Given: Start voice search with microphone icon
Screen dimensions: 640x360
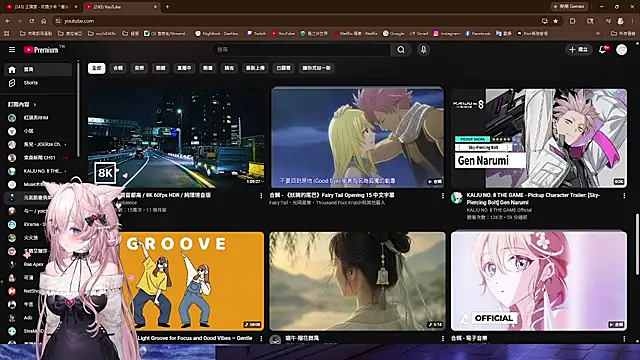Looking at the screenshot, I should 423,49.
